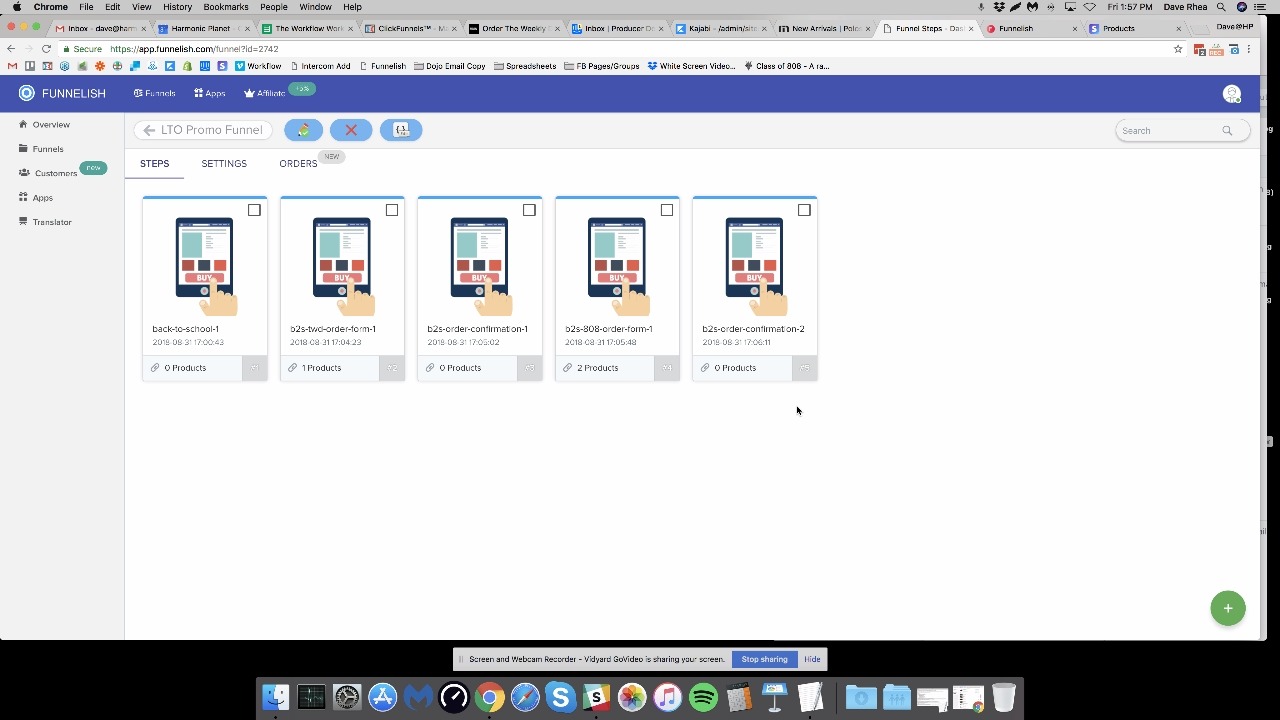This screenshot has width=1280, height=720.
Task: Open the user profile avatar icon
Action: (1231, 94)
